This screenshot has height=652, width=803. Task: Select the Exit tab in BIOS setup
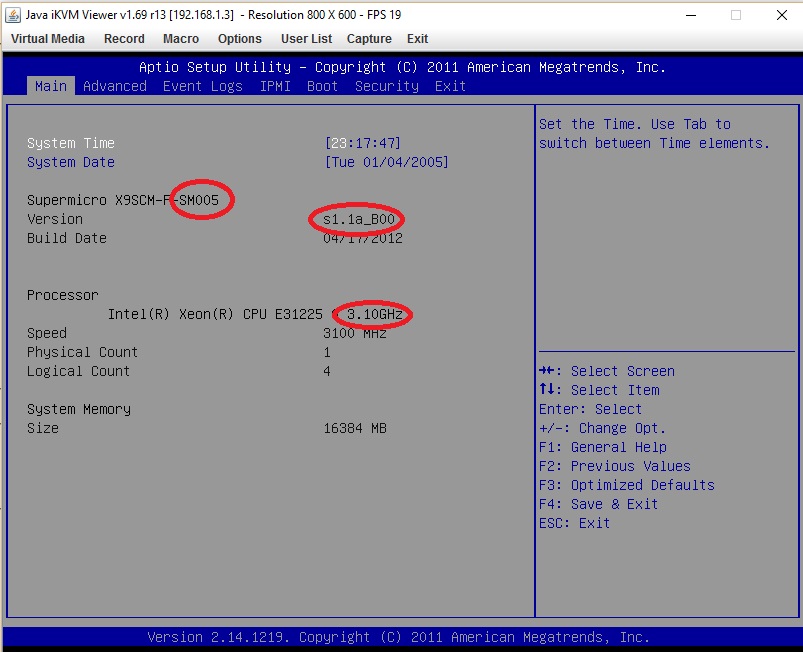point(450,86)
